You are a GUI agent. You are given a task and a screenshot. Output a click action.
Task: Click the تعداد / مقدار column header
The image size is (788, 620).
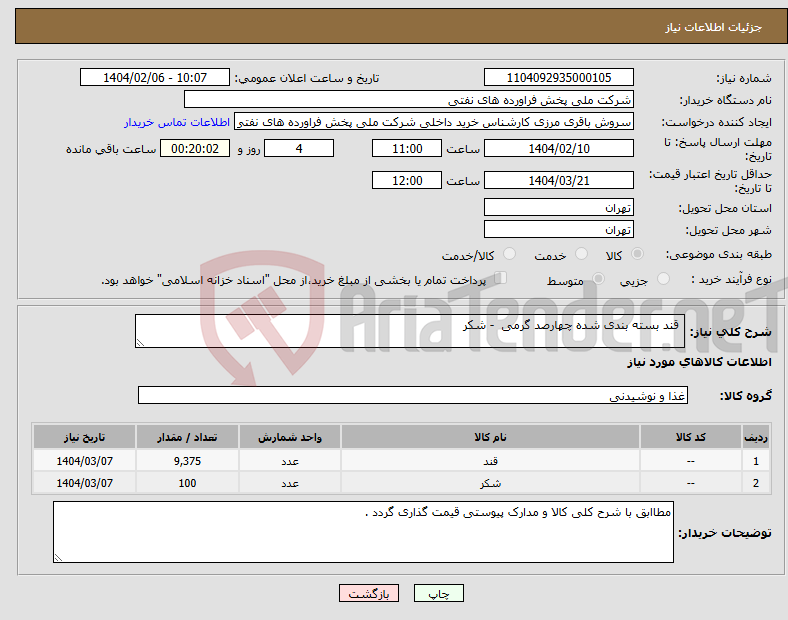coord(187,437)
